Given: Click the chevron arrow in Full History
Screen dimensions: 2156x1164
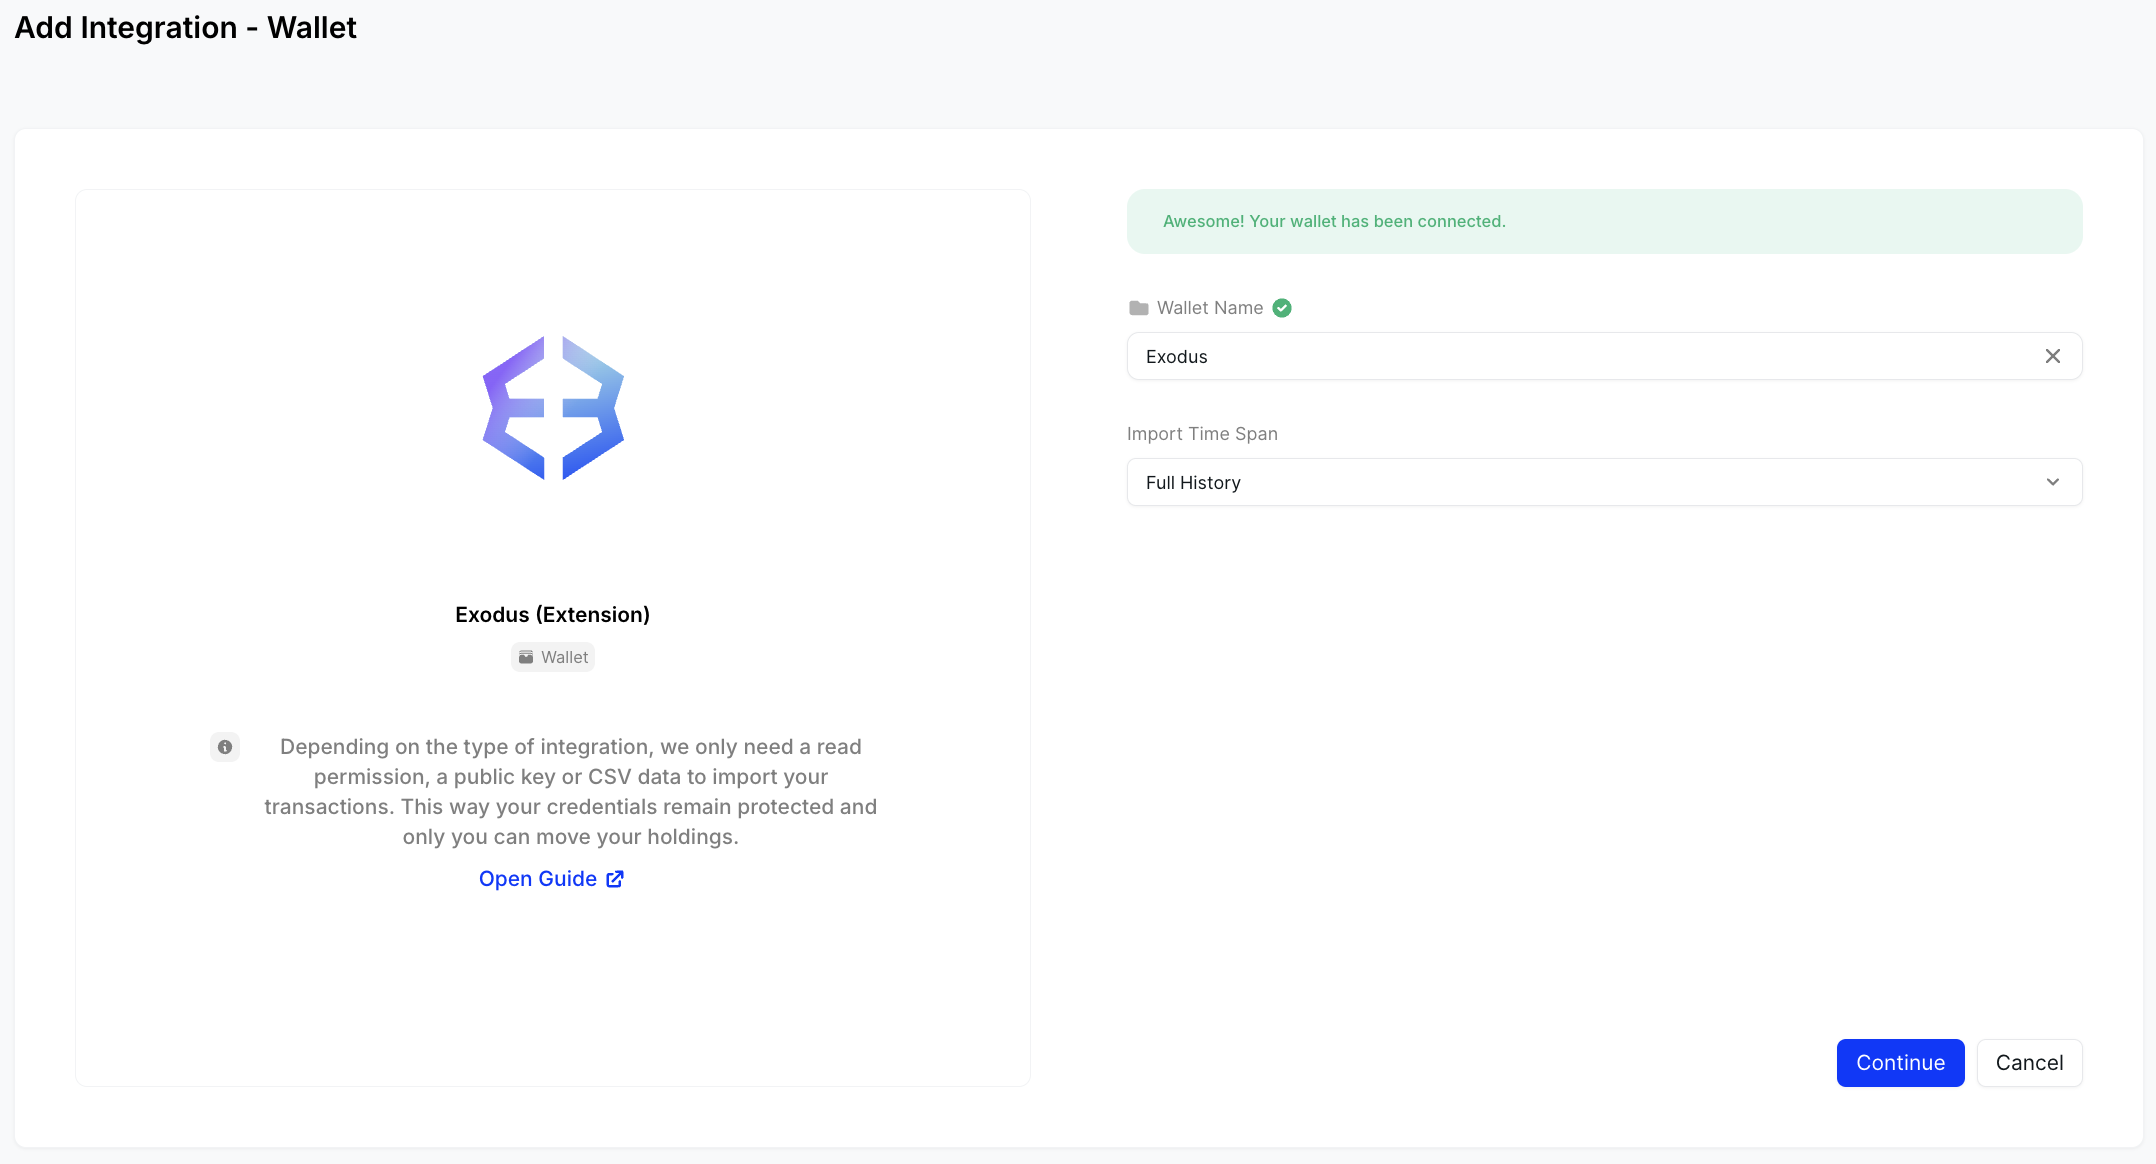Looking at the screenshot, I should pos(2053,482).
